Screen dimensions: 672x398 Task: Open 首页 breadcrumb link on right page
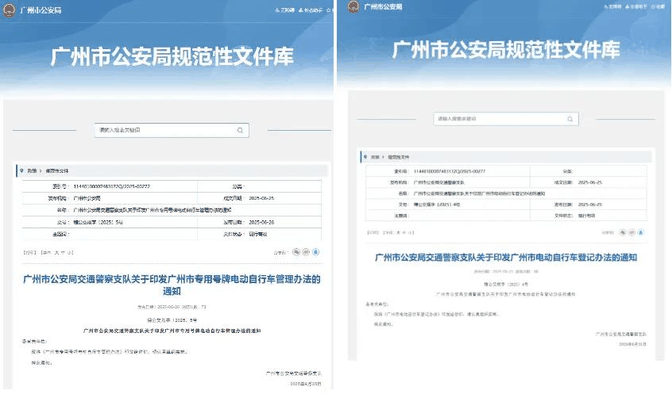375,157
